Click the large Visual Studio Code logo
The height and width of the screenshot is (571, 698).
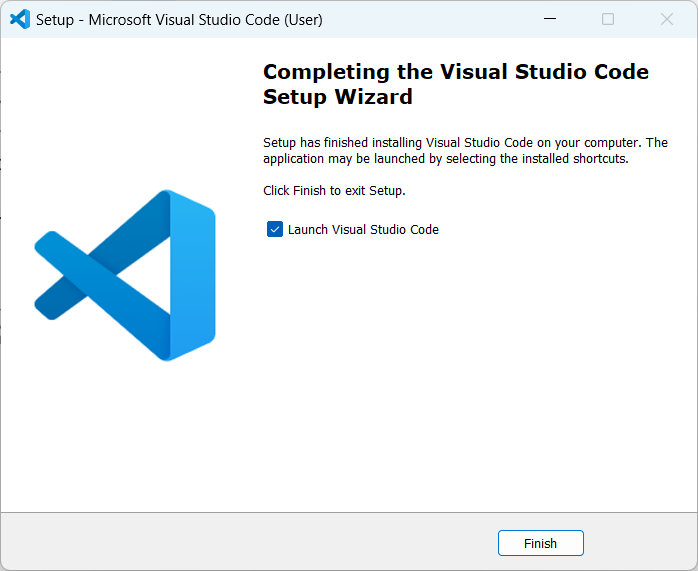click(125, 275)
